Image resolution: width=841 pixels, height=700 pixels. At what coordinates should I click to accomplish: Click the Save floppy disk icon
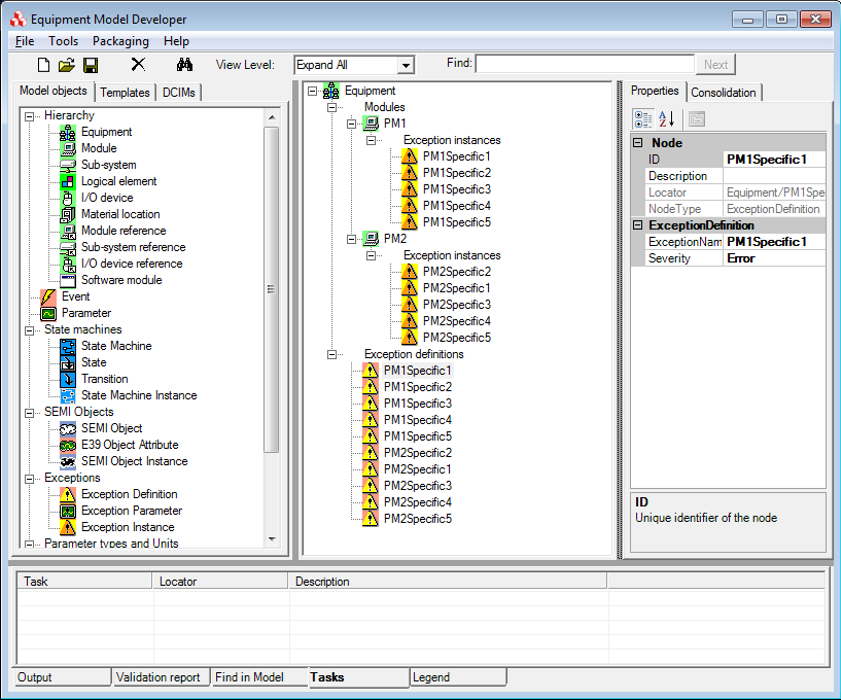coord(90,65)
